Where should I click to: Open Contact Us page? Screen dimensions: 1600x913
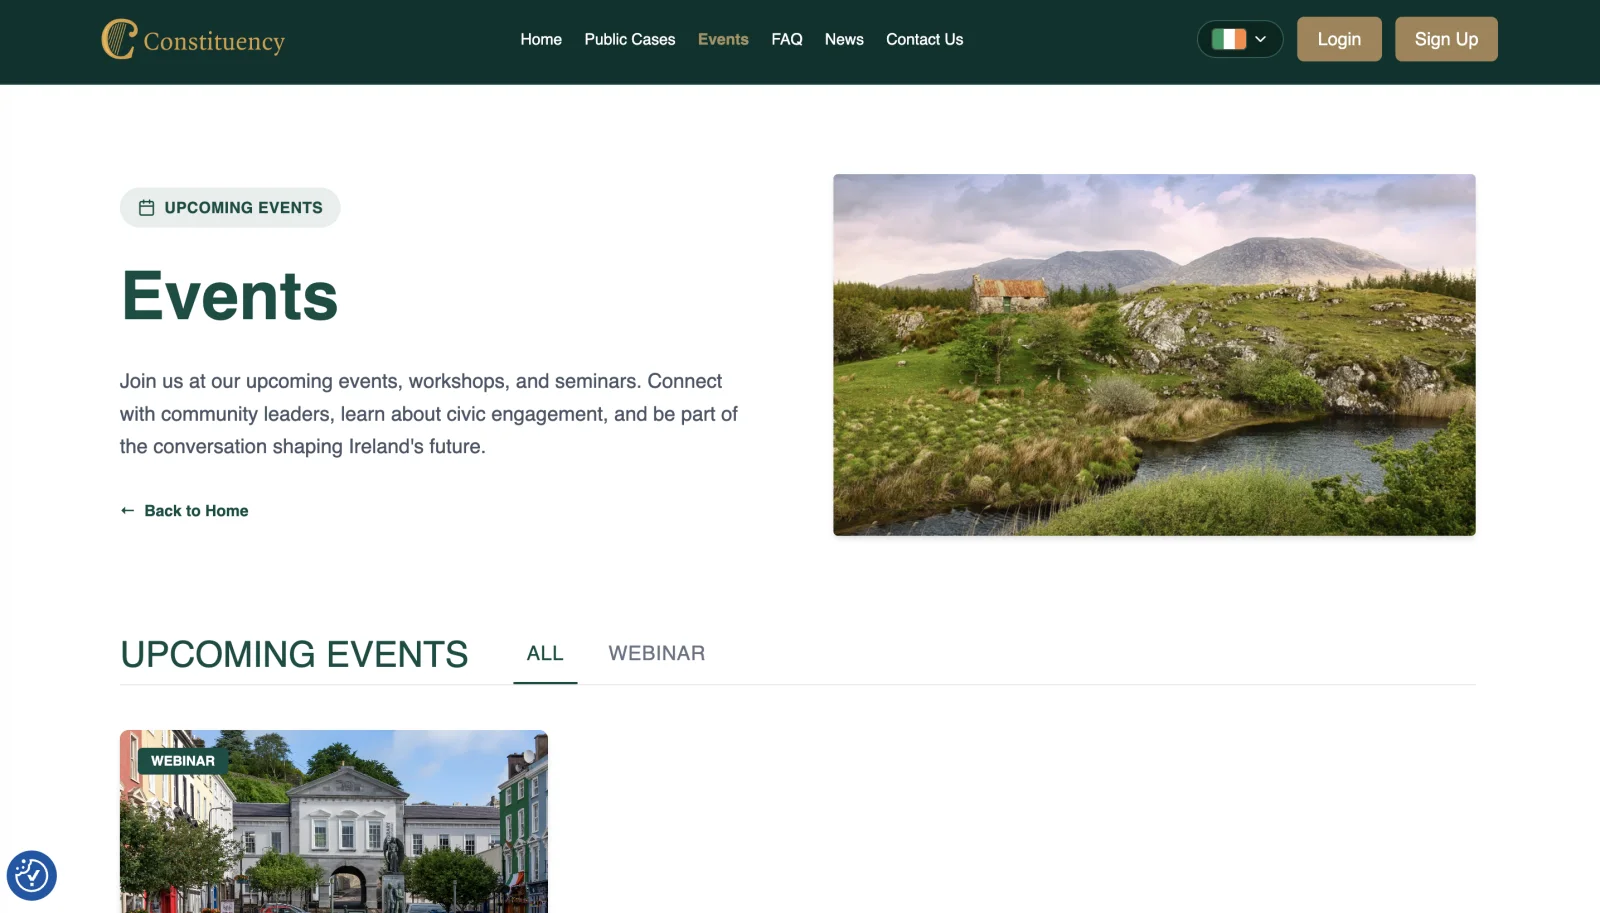pyautogui.click(x=925, y=39)
